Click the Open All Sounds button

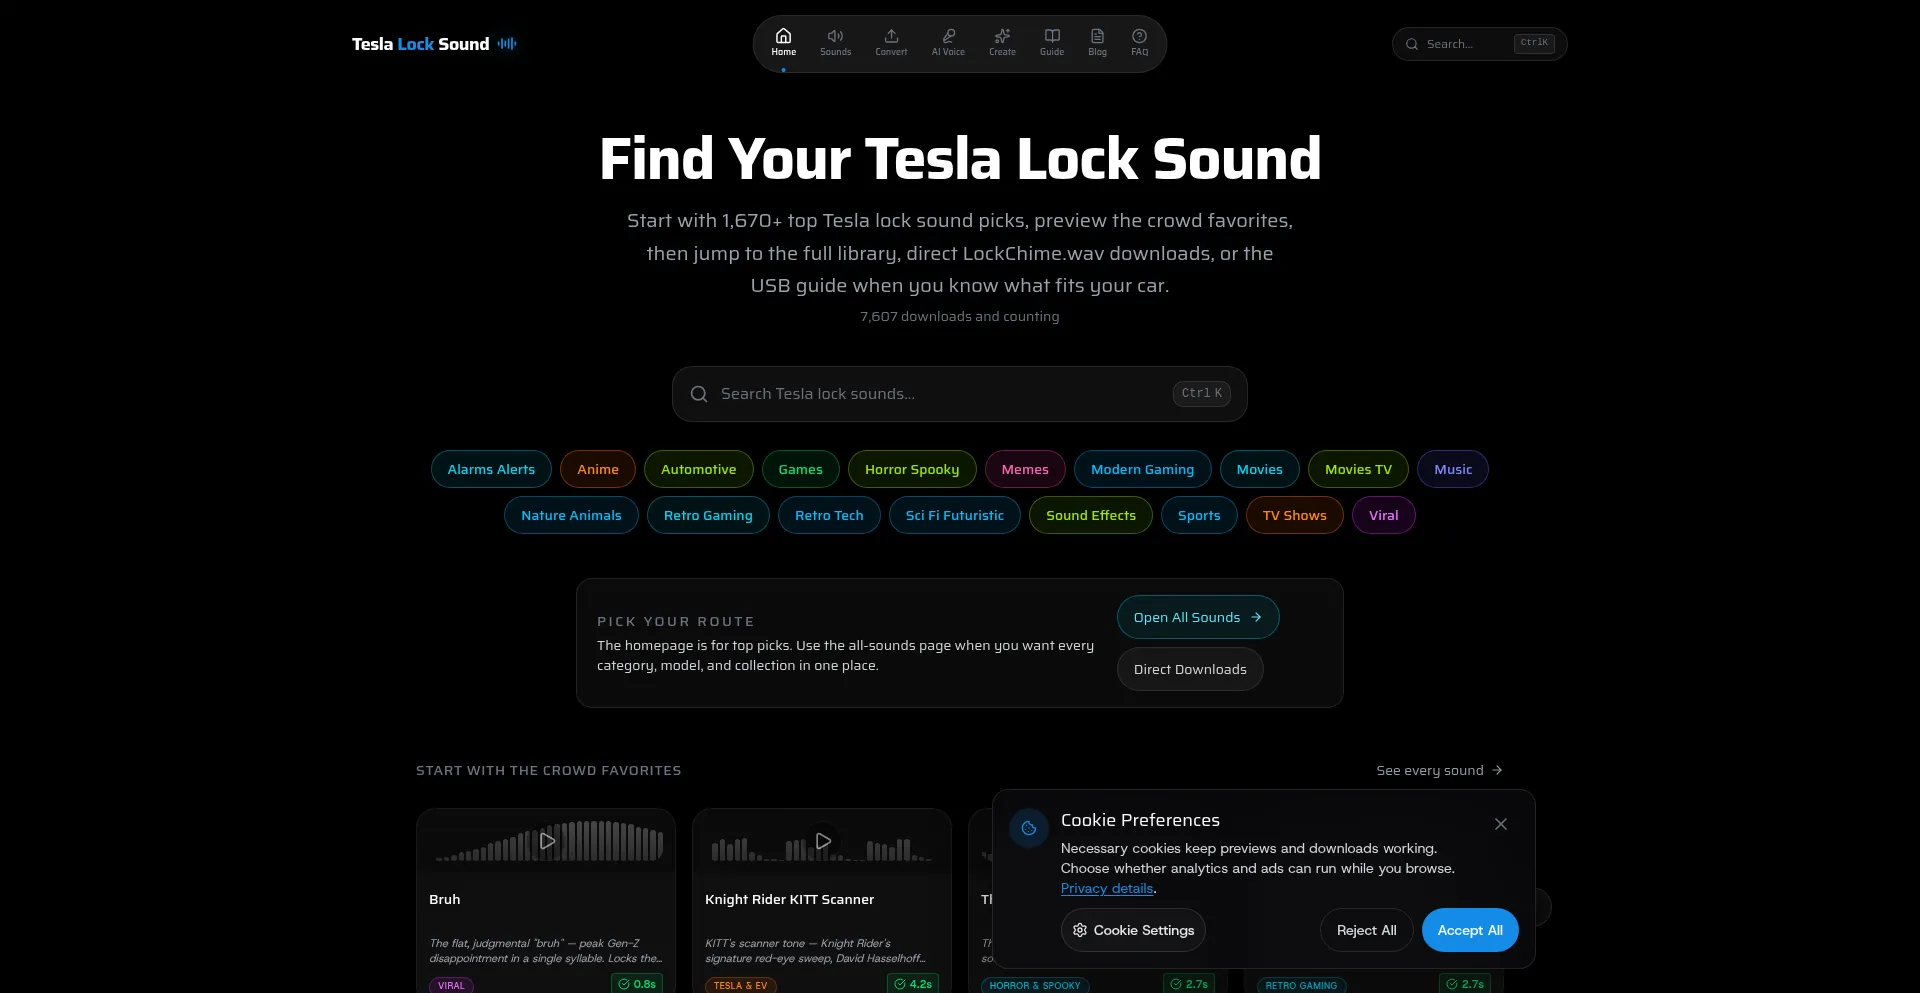pyautogui.click(x=1198, y=617)
